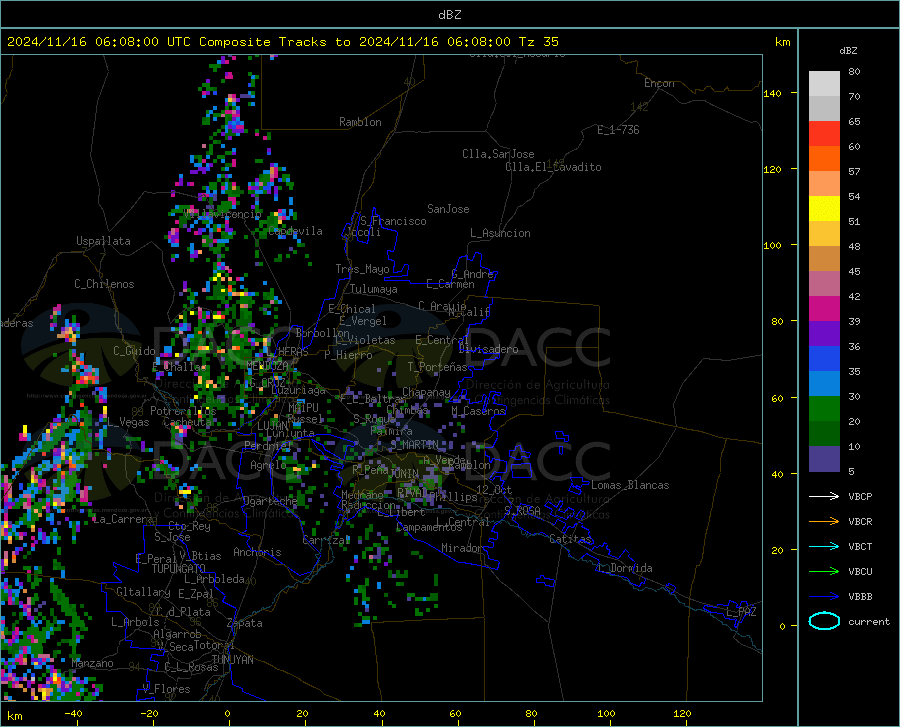Image resolution: width=900 pixels, height=727 pixels.
Task: Click the L_PAZ map label
Action: (741, 612)
